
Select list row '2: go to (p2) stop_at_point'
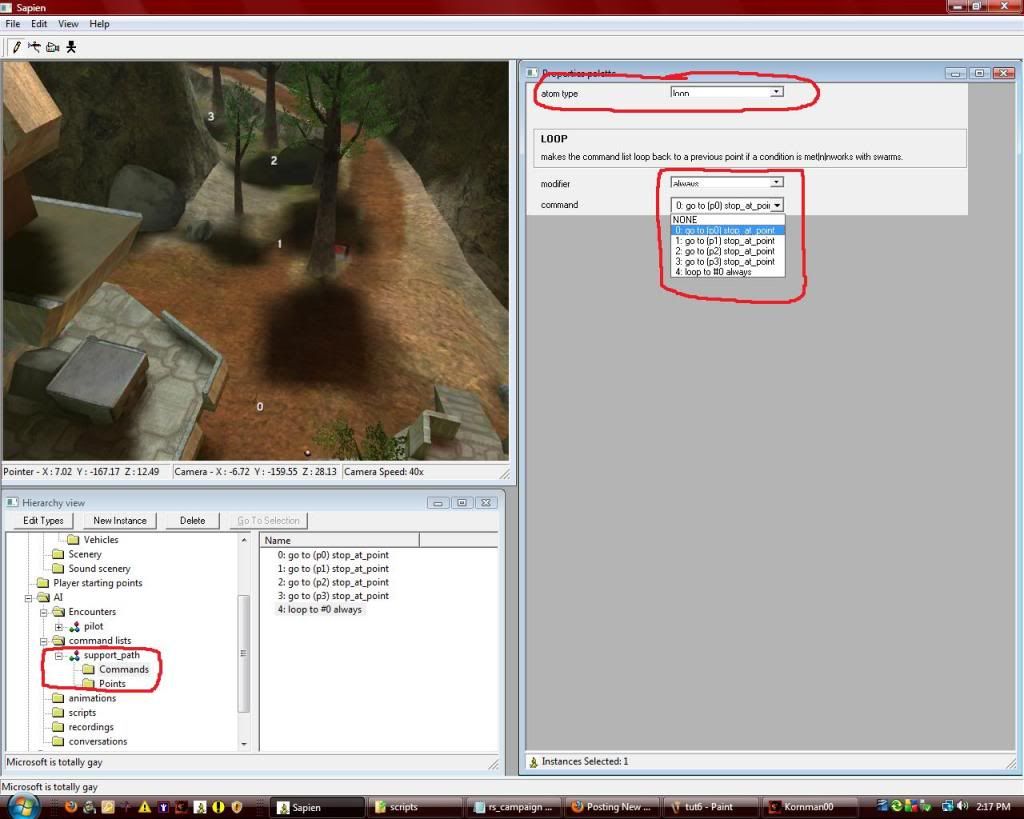[x=333, y=583]
